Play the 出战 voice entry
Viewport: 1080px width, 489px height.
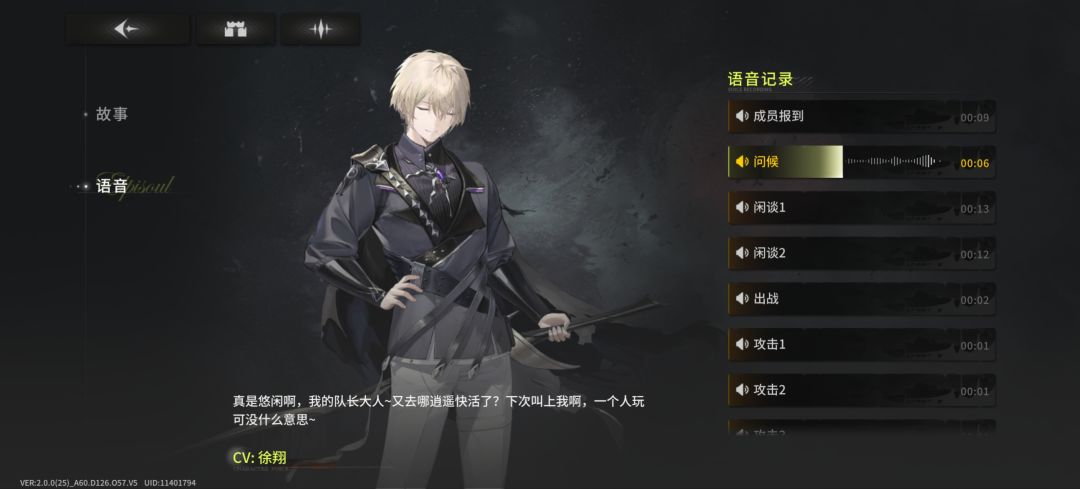click(x=862, y=299)
